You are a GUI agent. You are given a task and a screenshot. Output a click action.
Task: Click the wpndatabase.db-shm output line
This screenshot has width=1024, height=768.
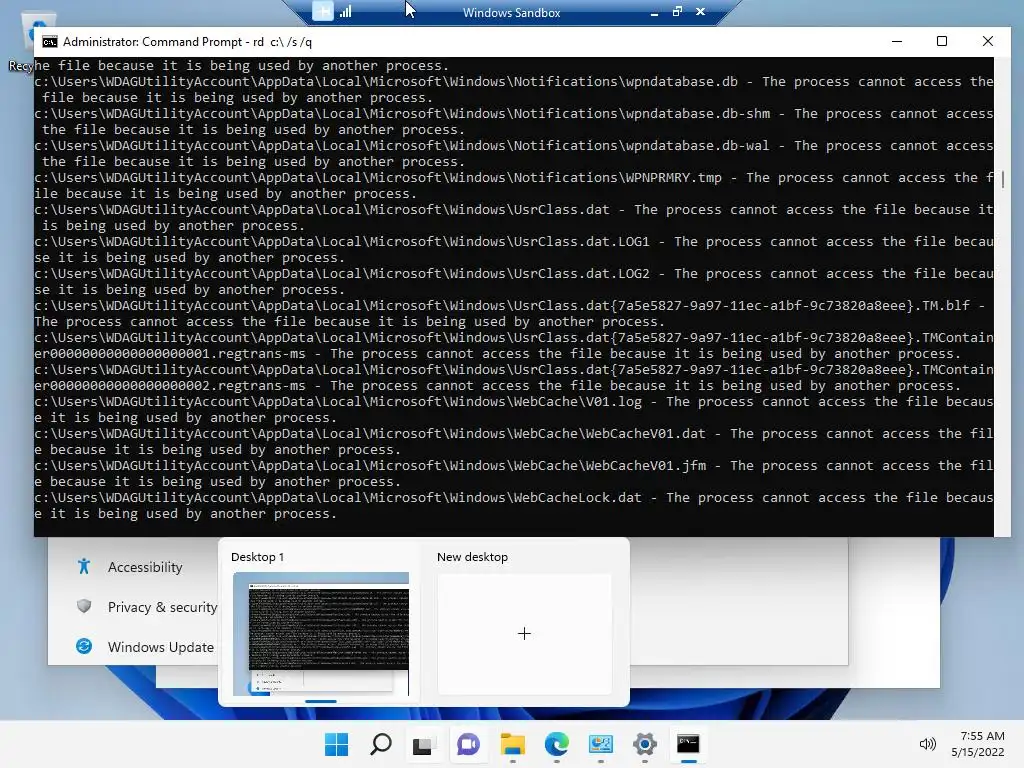click(514, 121)
